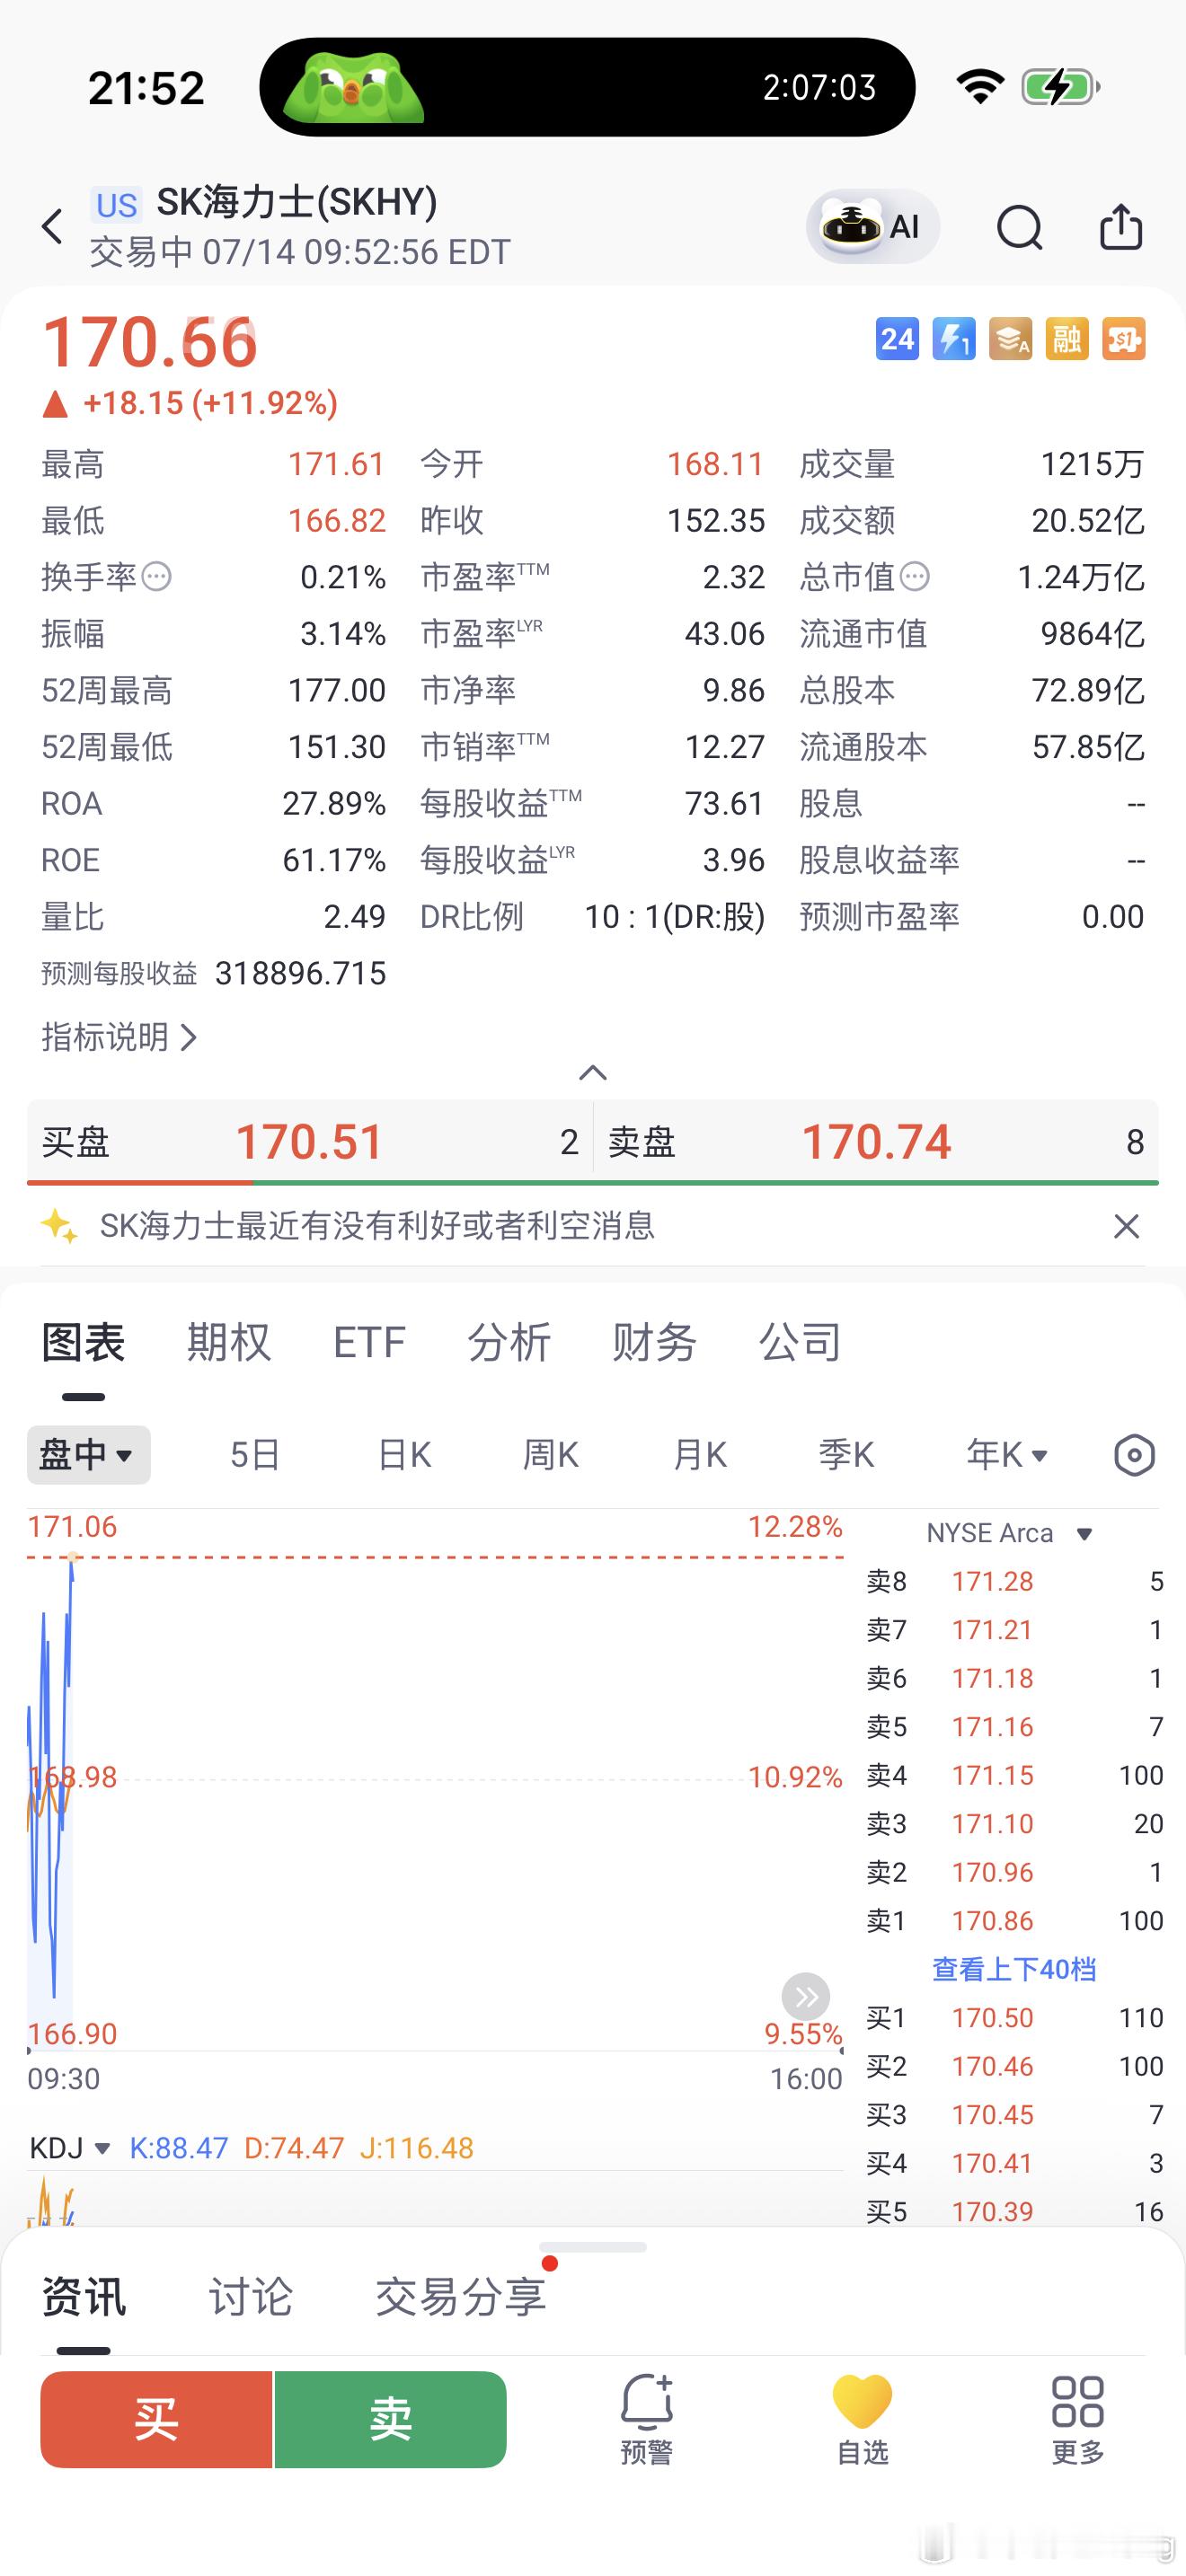Open the chart settings target icon
This screenshot has width=1186, height=2576.
click(1135, 1455)
